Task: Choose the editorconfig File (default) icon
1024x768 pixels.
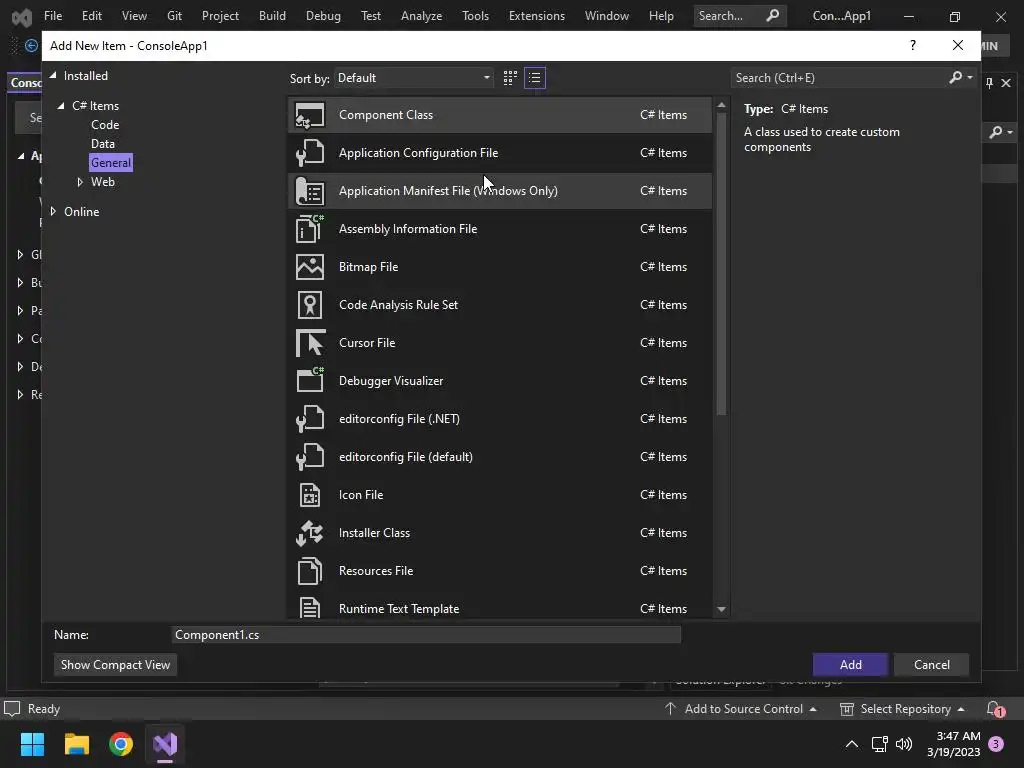Action: (x=310, y=456)
